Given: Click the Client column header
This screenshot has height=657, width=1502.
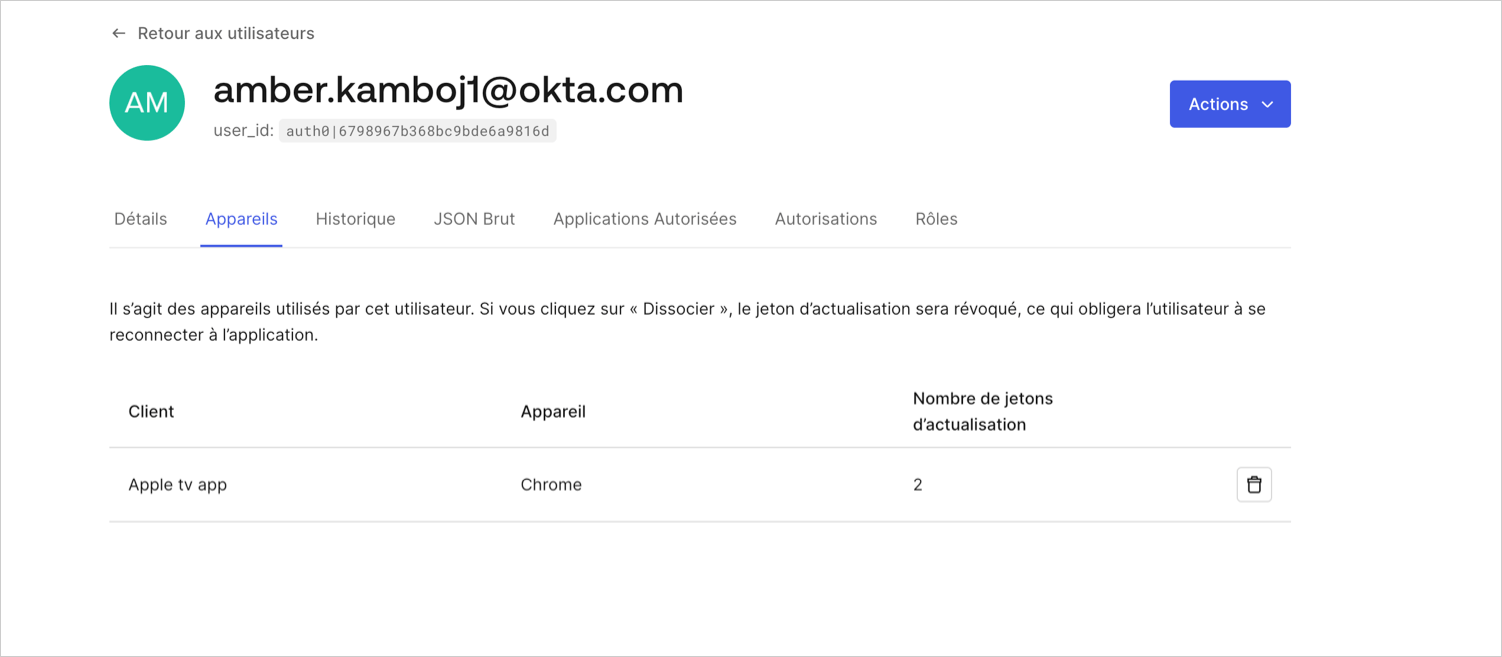Looking at the screenshot, I should click(x=151, y=412).
